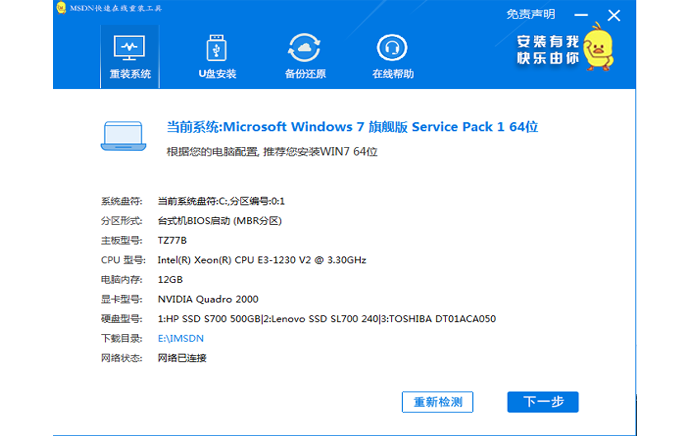690x436 pixels.
Task: Click the app logo in title bar
Action: pyautogui.click(x=61, y=7)
